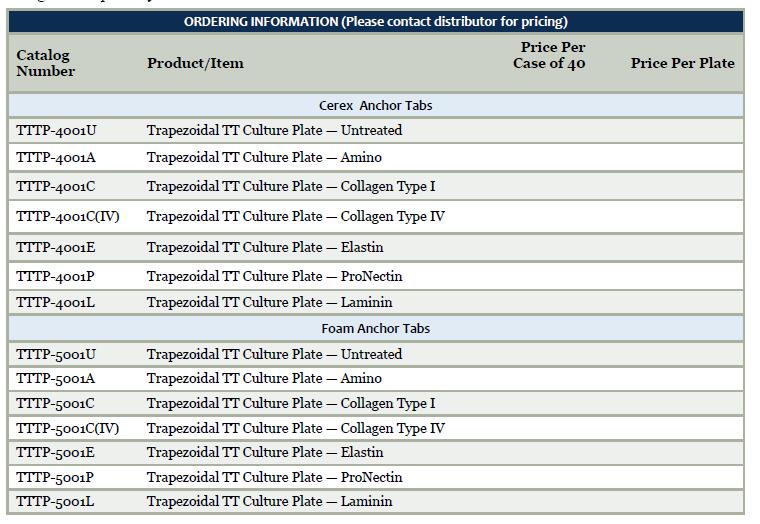Select catalog number TTTP-5001C
The height and width of the screenshot is (524, 760).
pos(56,403)
